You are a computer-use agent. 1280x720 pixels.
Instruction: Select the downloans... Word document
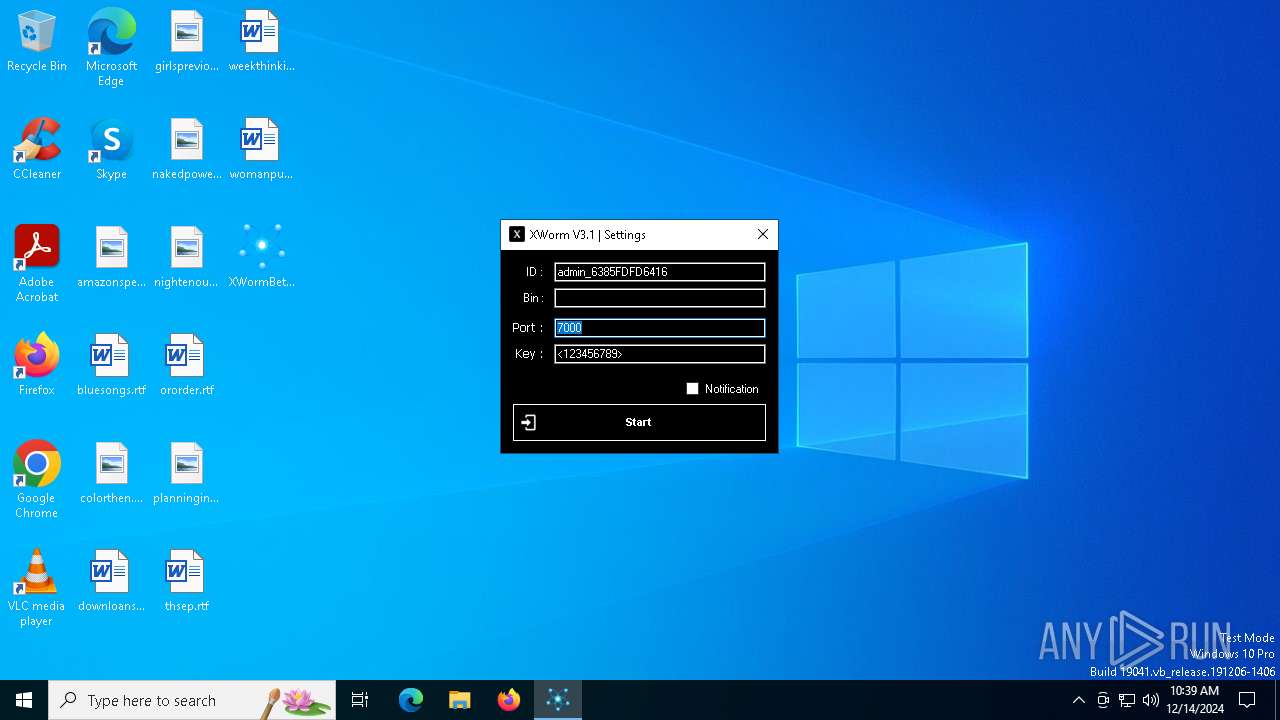(111, 582)
